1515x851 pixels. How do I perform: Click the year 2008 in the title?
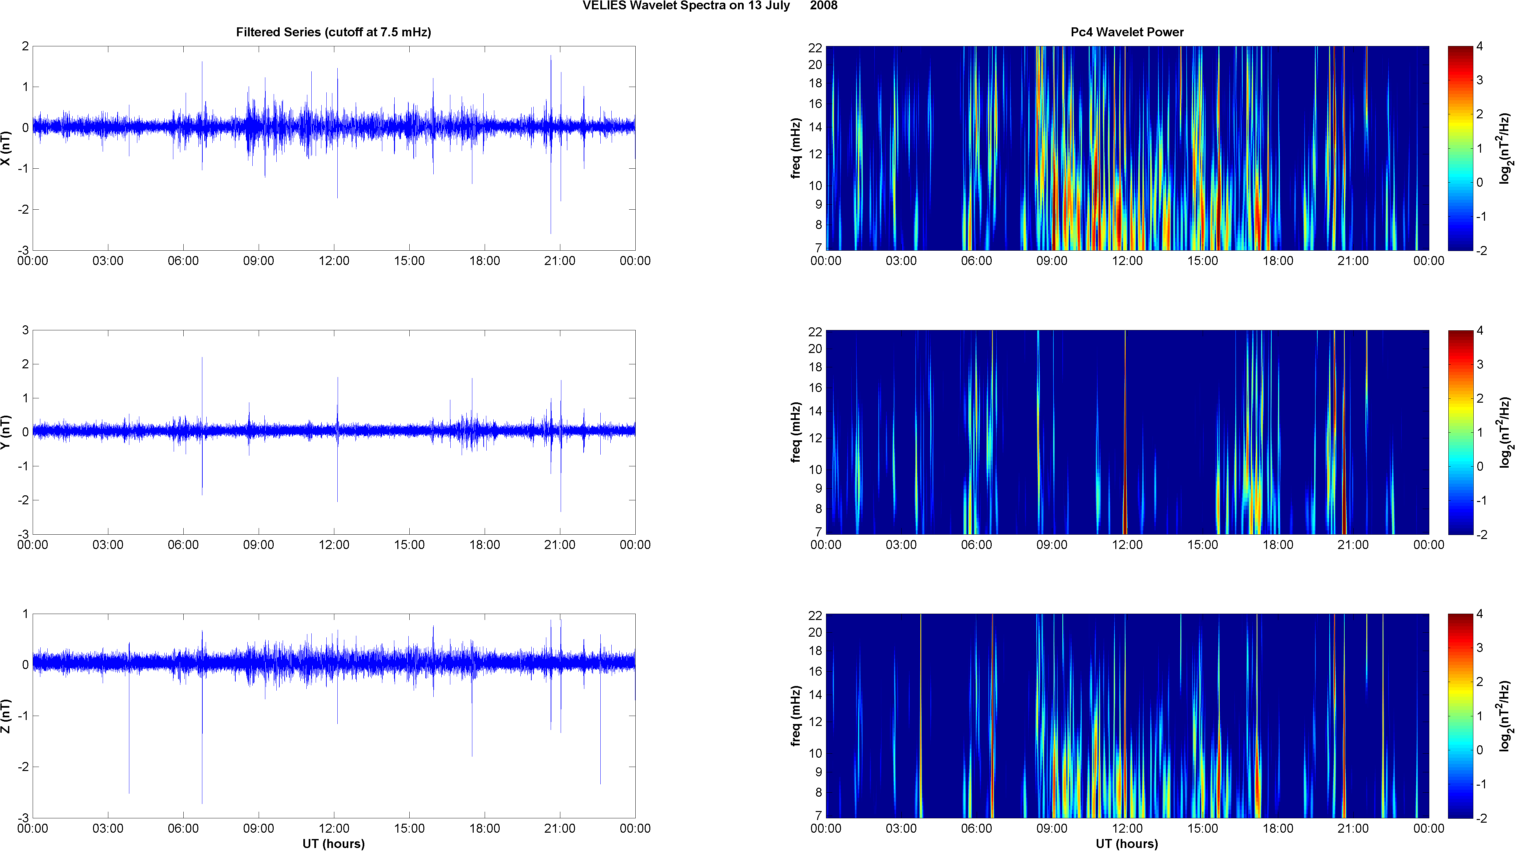point(824,6)
